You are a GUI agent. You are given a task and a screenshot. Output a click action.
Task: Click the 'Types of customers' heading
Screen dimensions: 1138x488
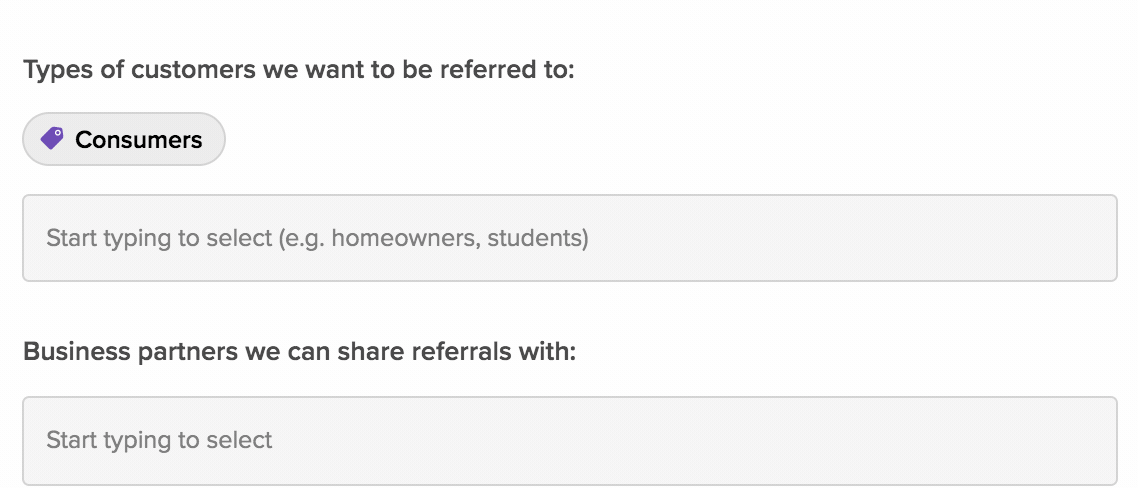tap(298, 70)
